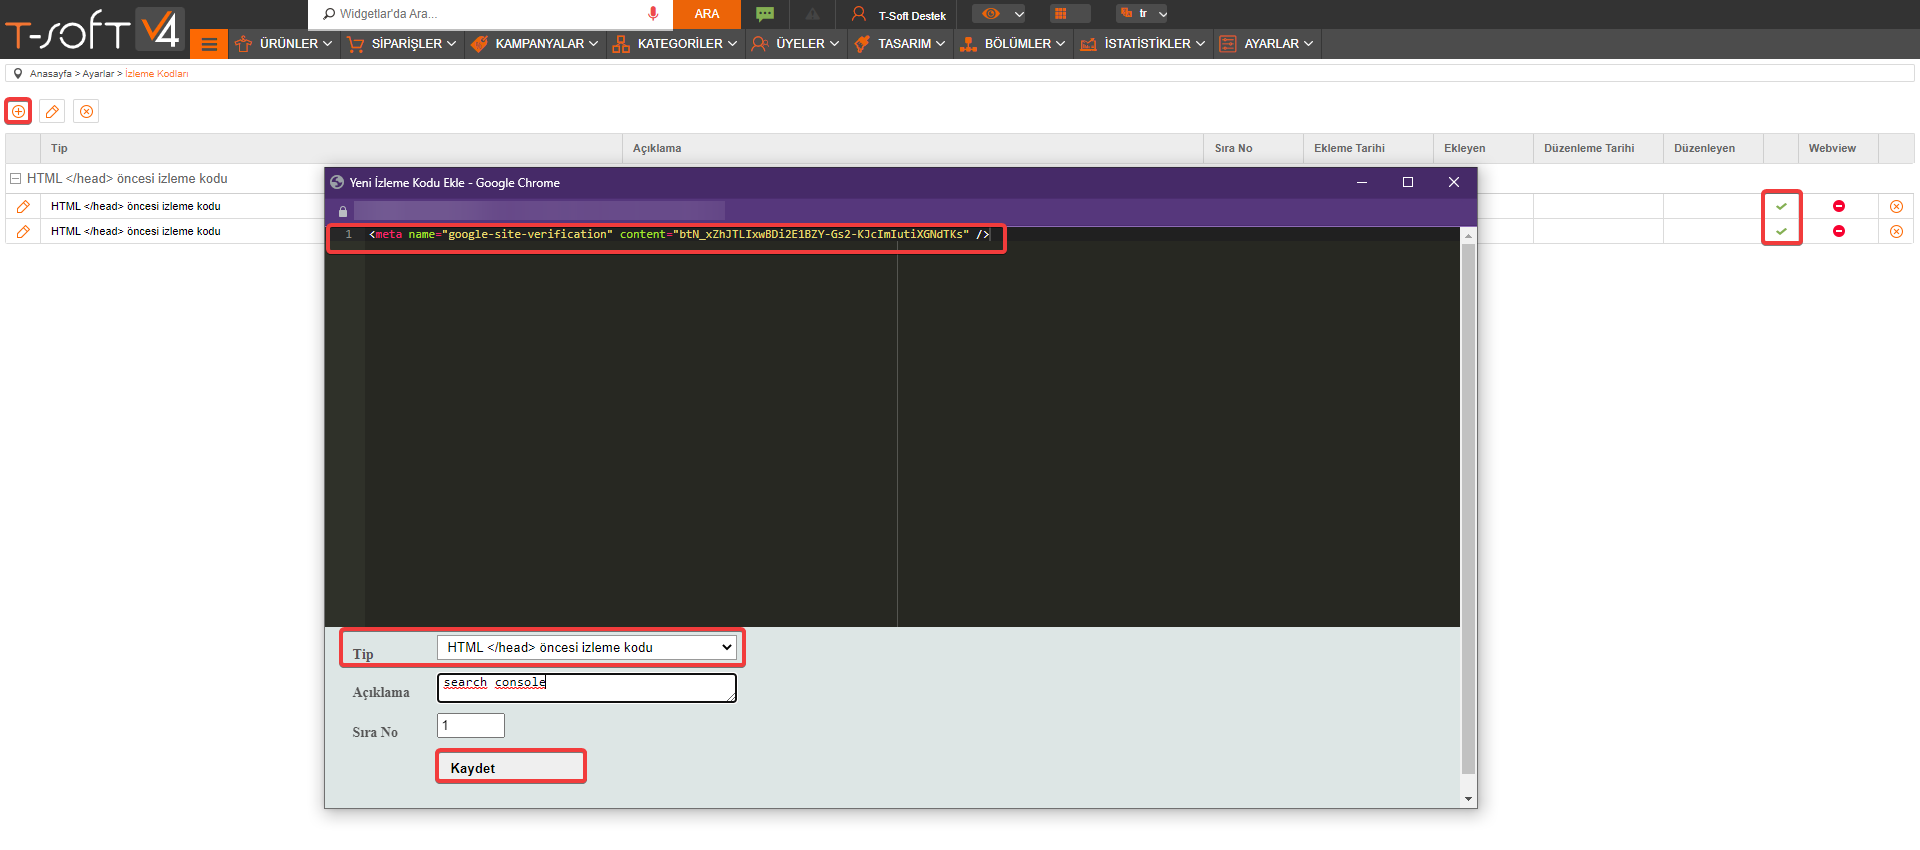Click İzleme Kodları breadcrumb link

point(156,74)
